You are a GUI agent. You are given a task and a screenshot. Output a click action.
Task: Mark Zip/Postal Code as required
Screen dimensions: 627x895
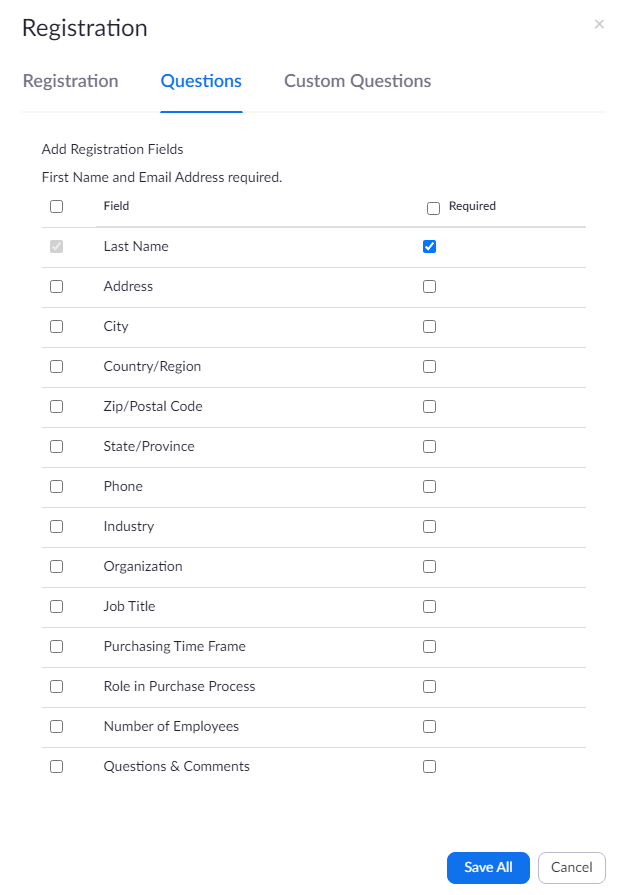click(429, 406)
